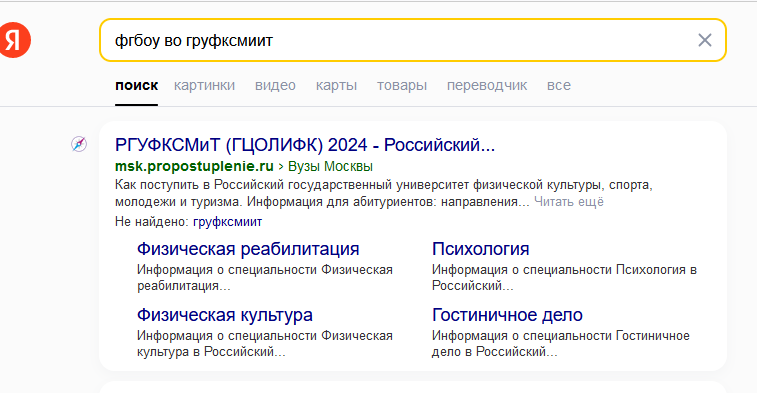Viewport: 757px width, 393px height.
Task: Open the Физическая культура sitelink
Action: (224, 315)
